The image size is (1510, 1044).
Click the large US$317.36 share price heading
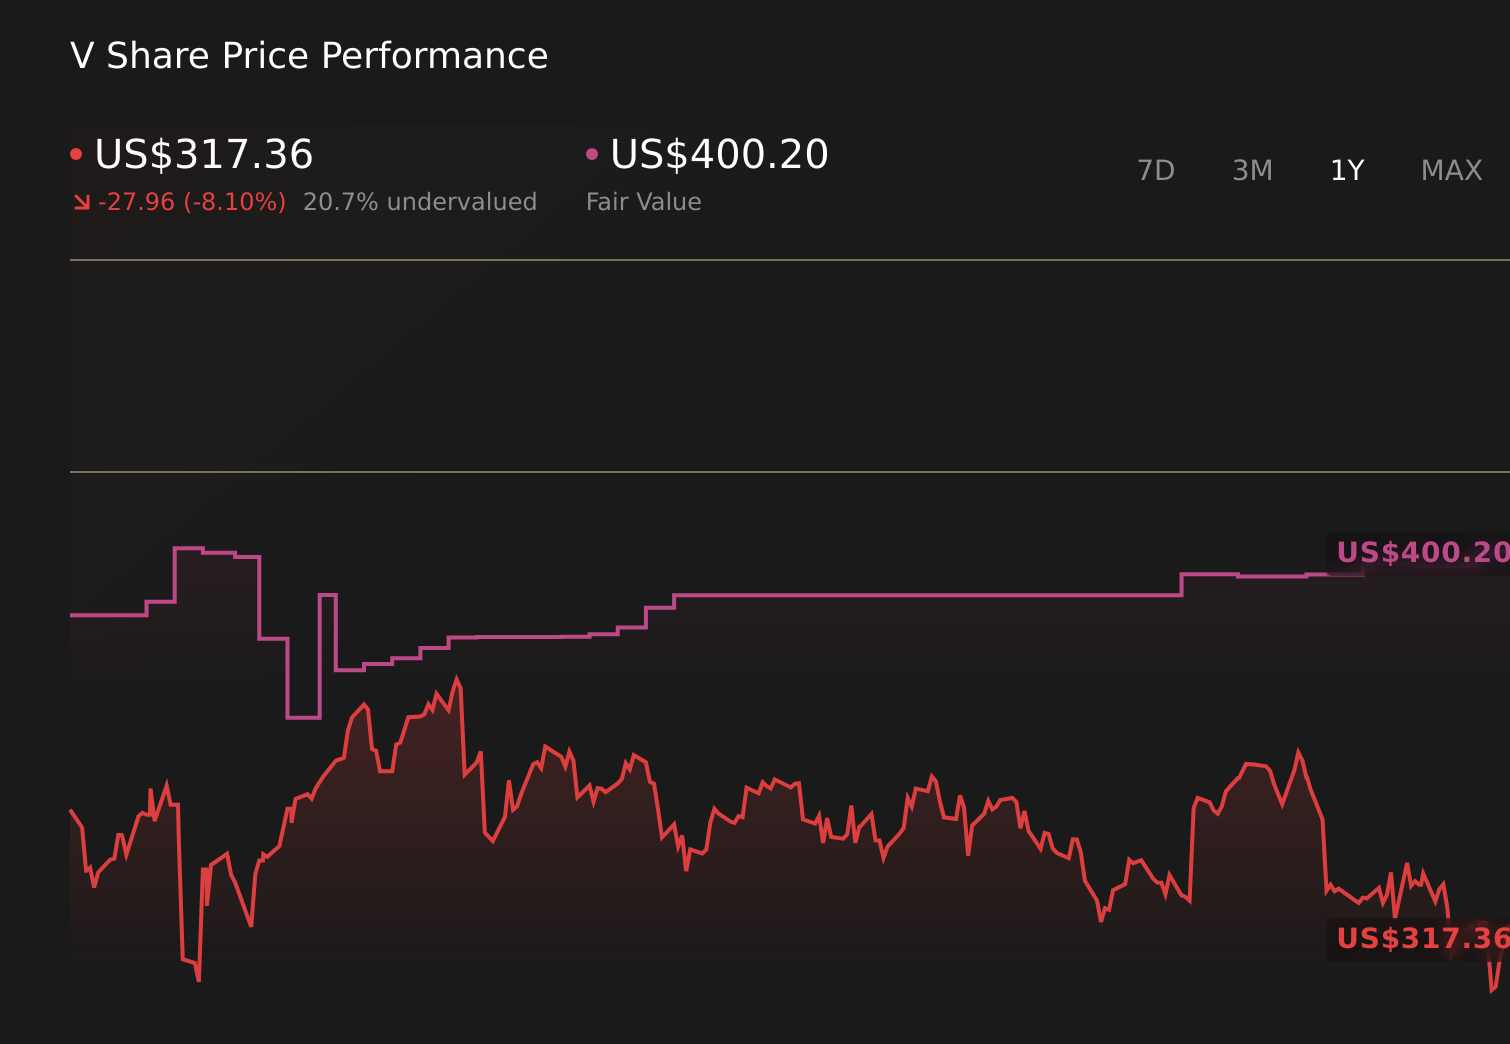(204, 155)
